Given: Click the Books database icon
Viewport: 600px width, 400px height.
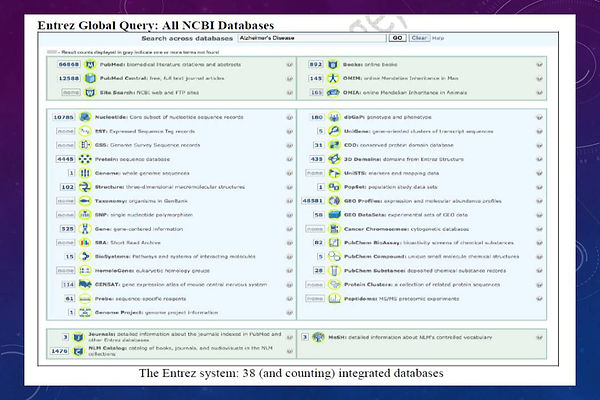Looking at the screenshot, I should [333, 64].
